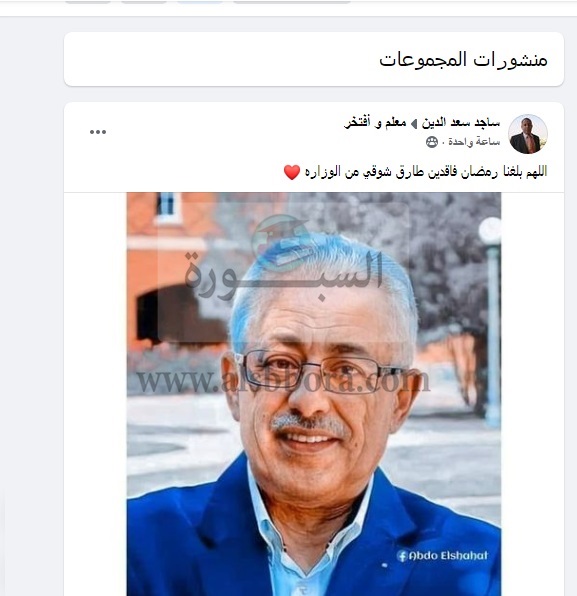Click the street lamp globe in photo

click(490, 230)
